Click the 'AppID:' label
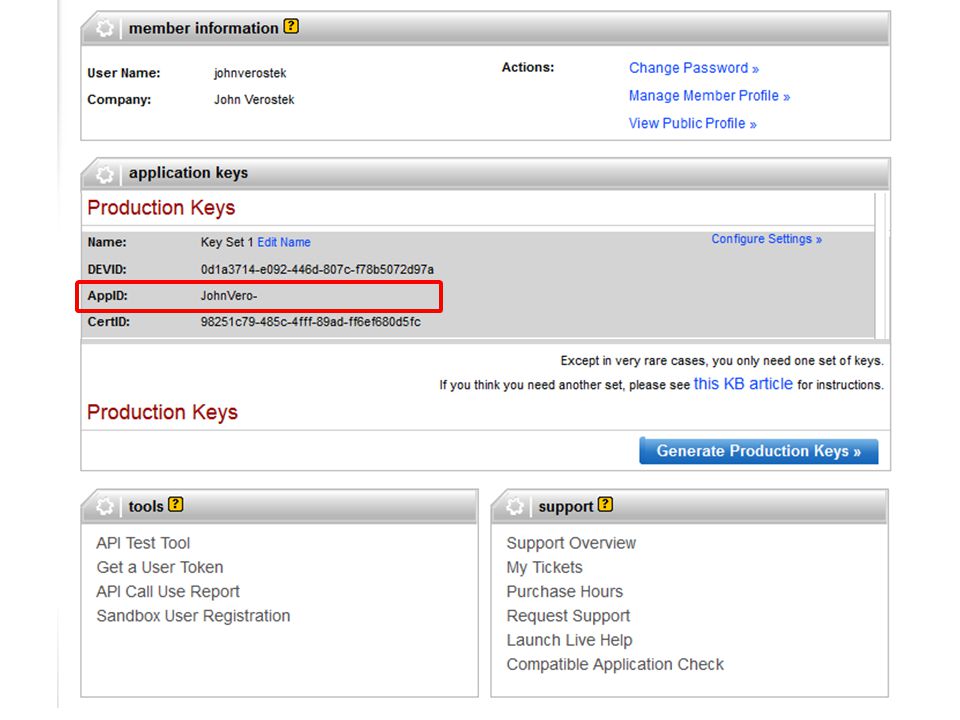The width and height of the screenshot is (960, 720). [108, 296]
